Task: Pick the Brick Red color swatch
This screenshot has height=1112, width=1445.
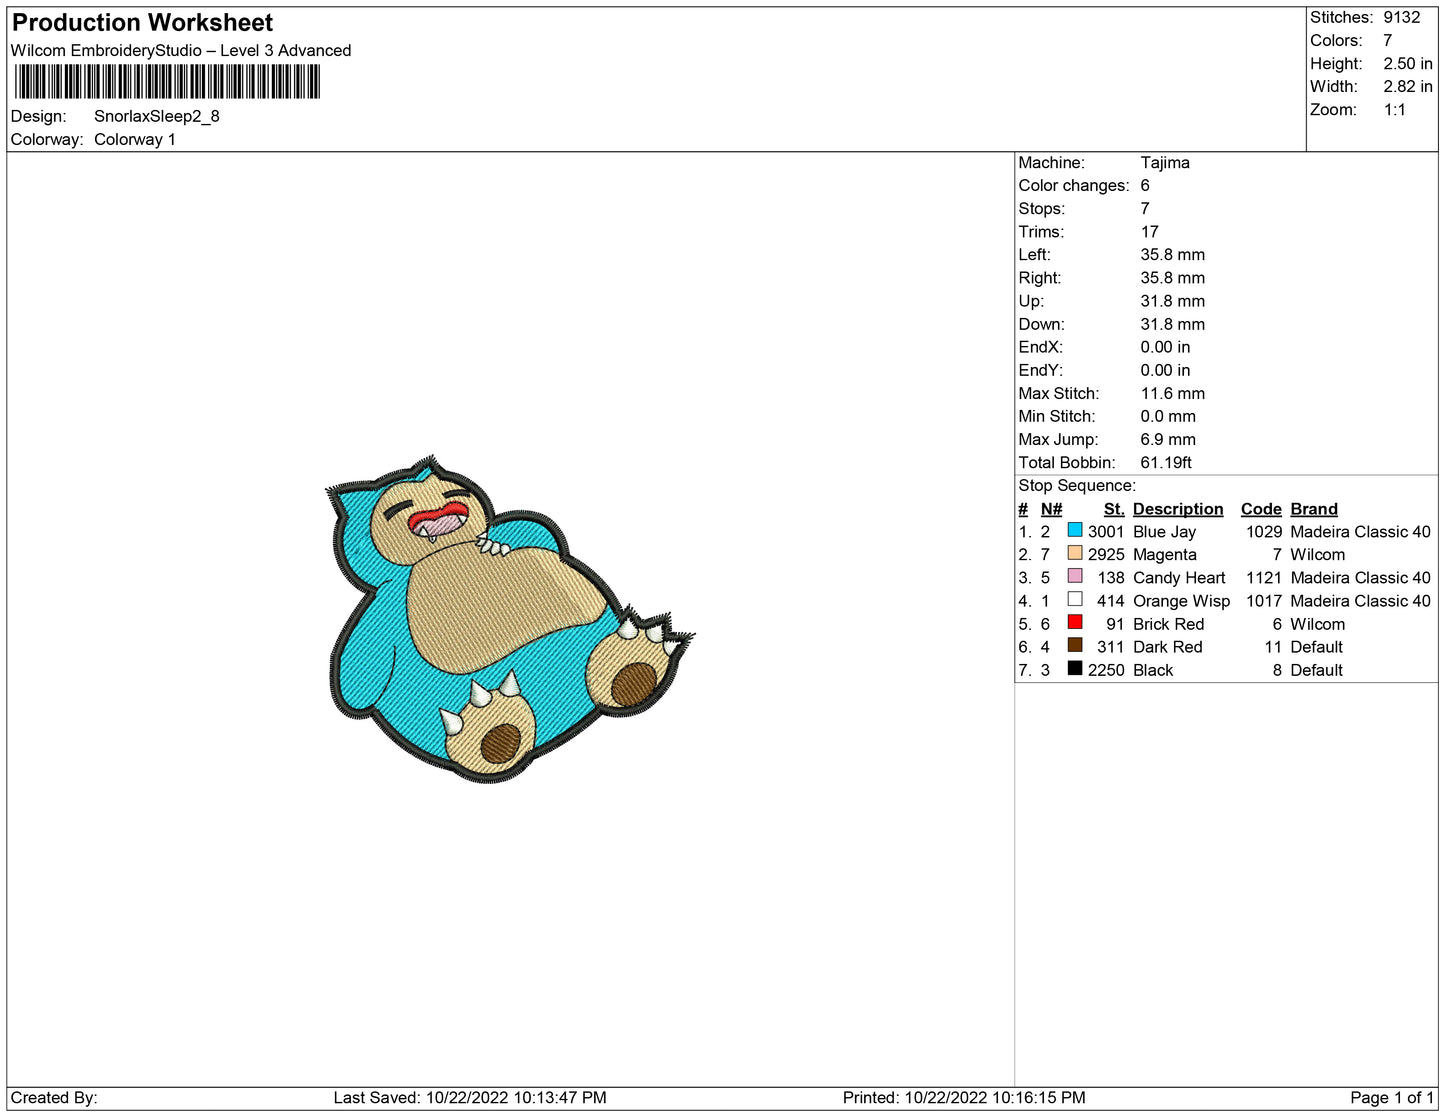Action: click(1075, 622)
